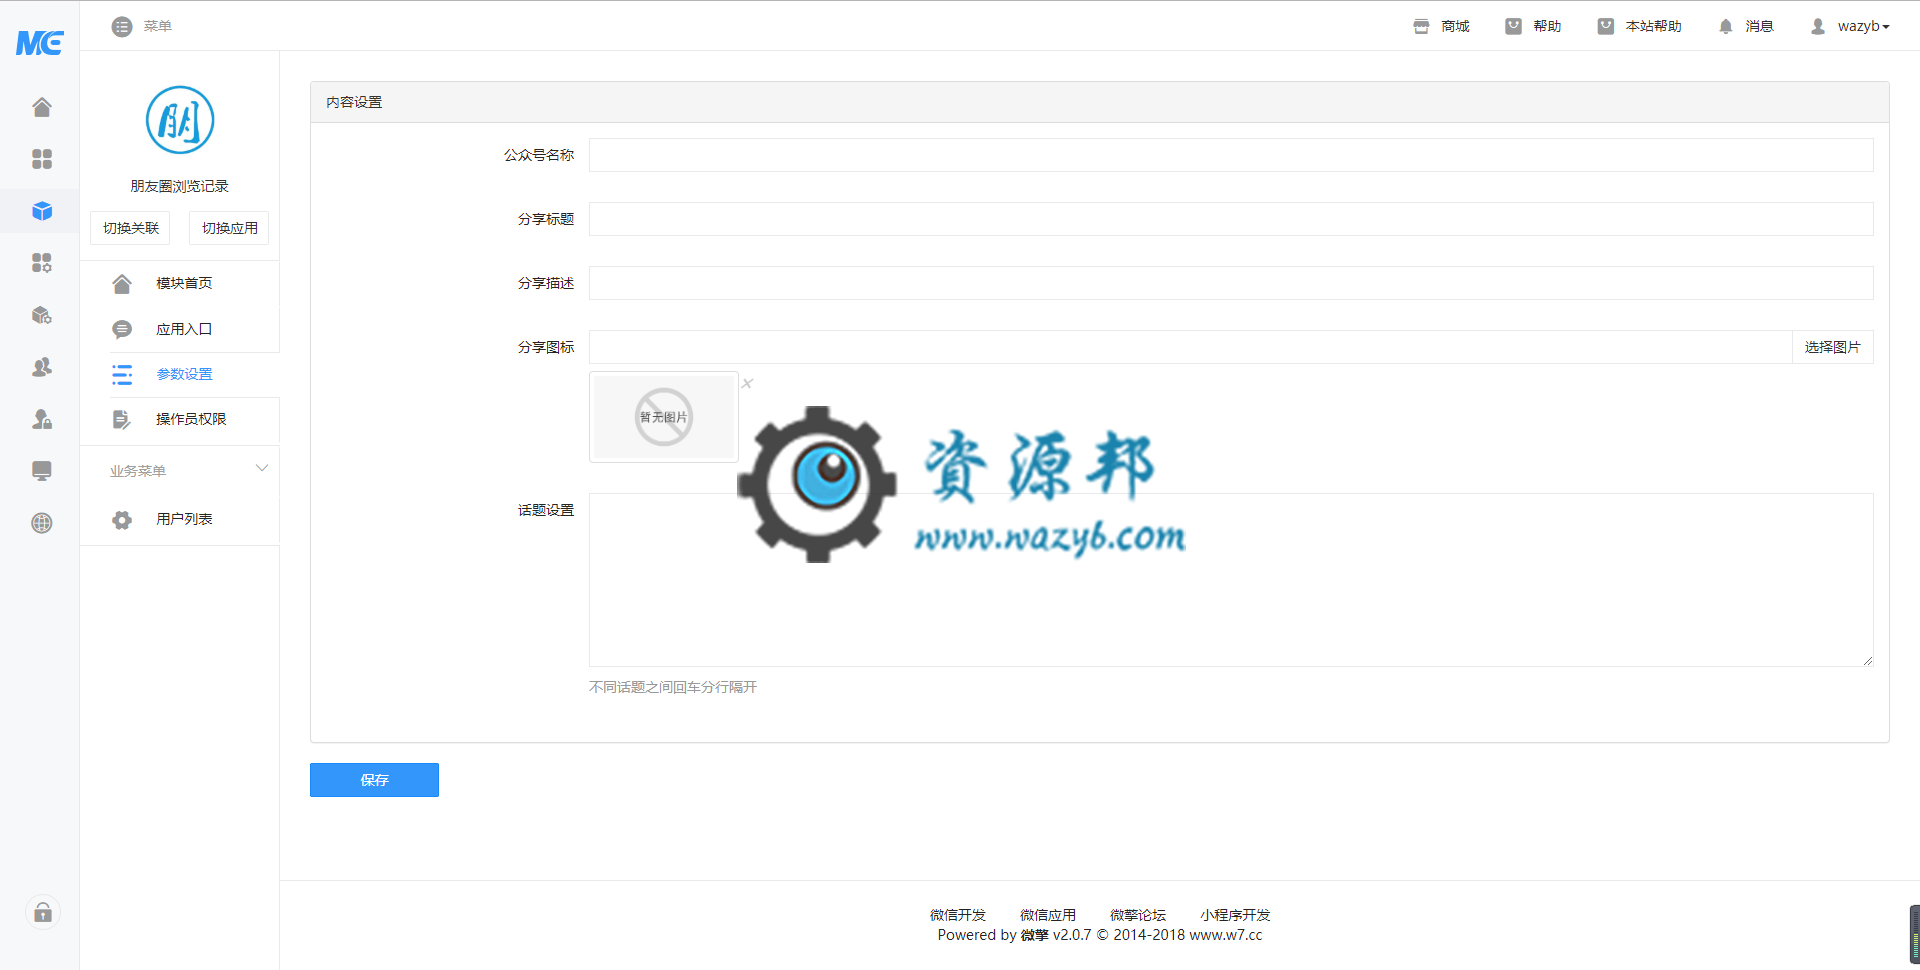Click the globe icon in left rail

[41, 523]
